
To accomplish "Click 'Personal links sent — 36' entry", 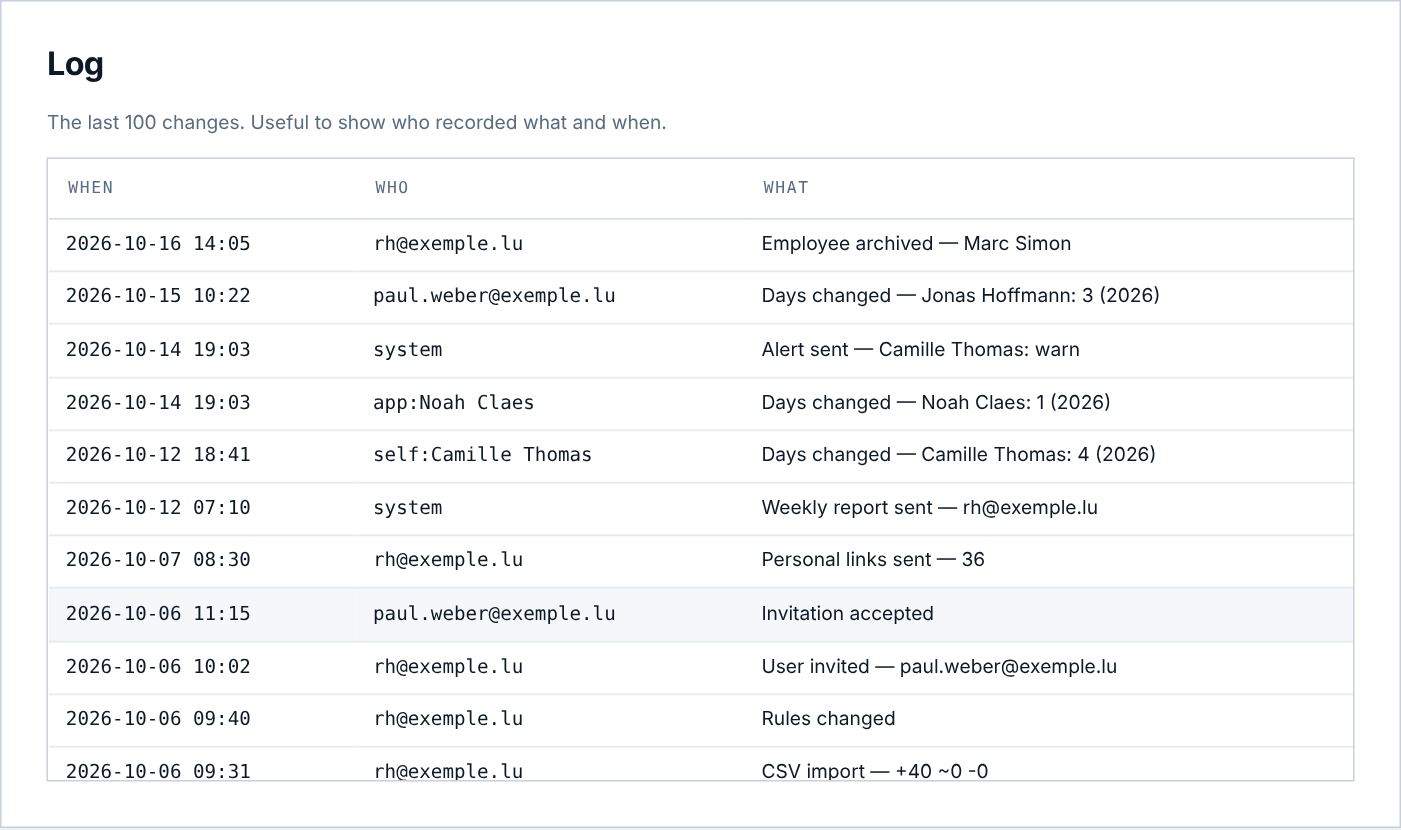I will (873, 560).
